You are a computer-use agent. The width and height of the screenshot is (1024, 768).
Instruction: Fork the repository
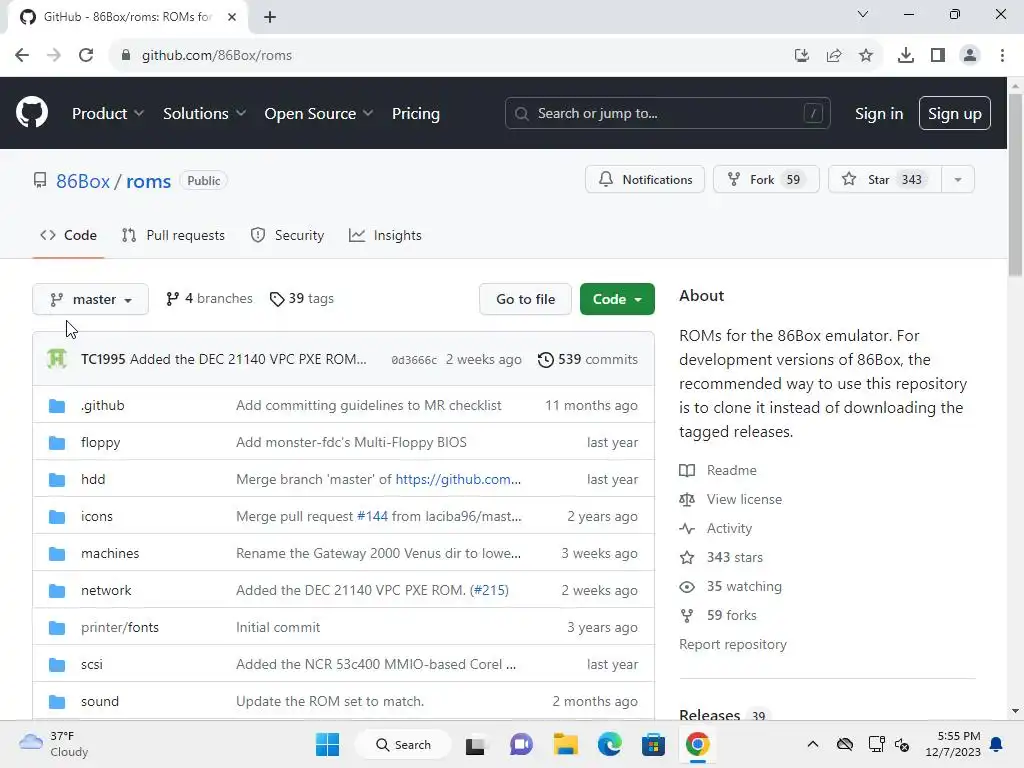pyautogui.click(x=766, y=180)
